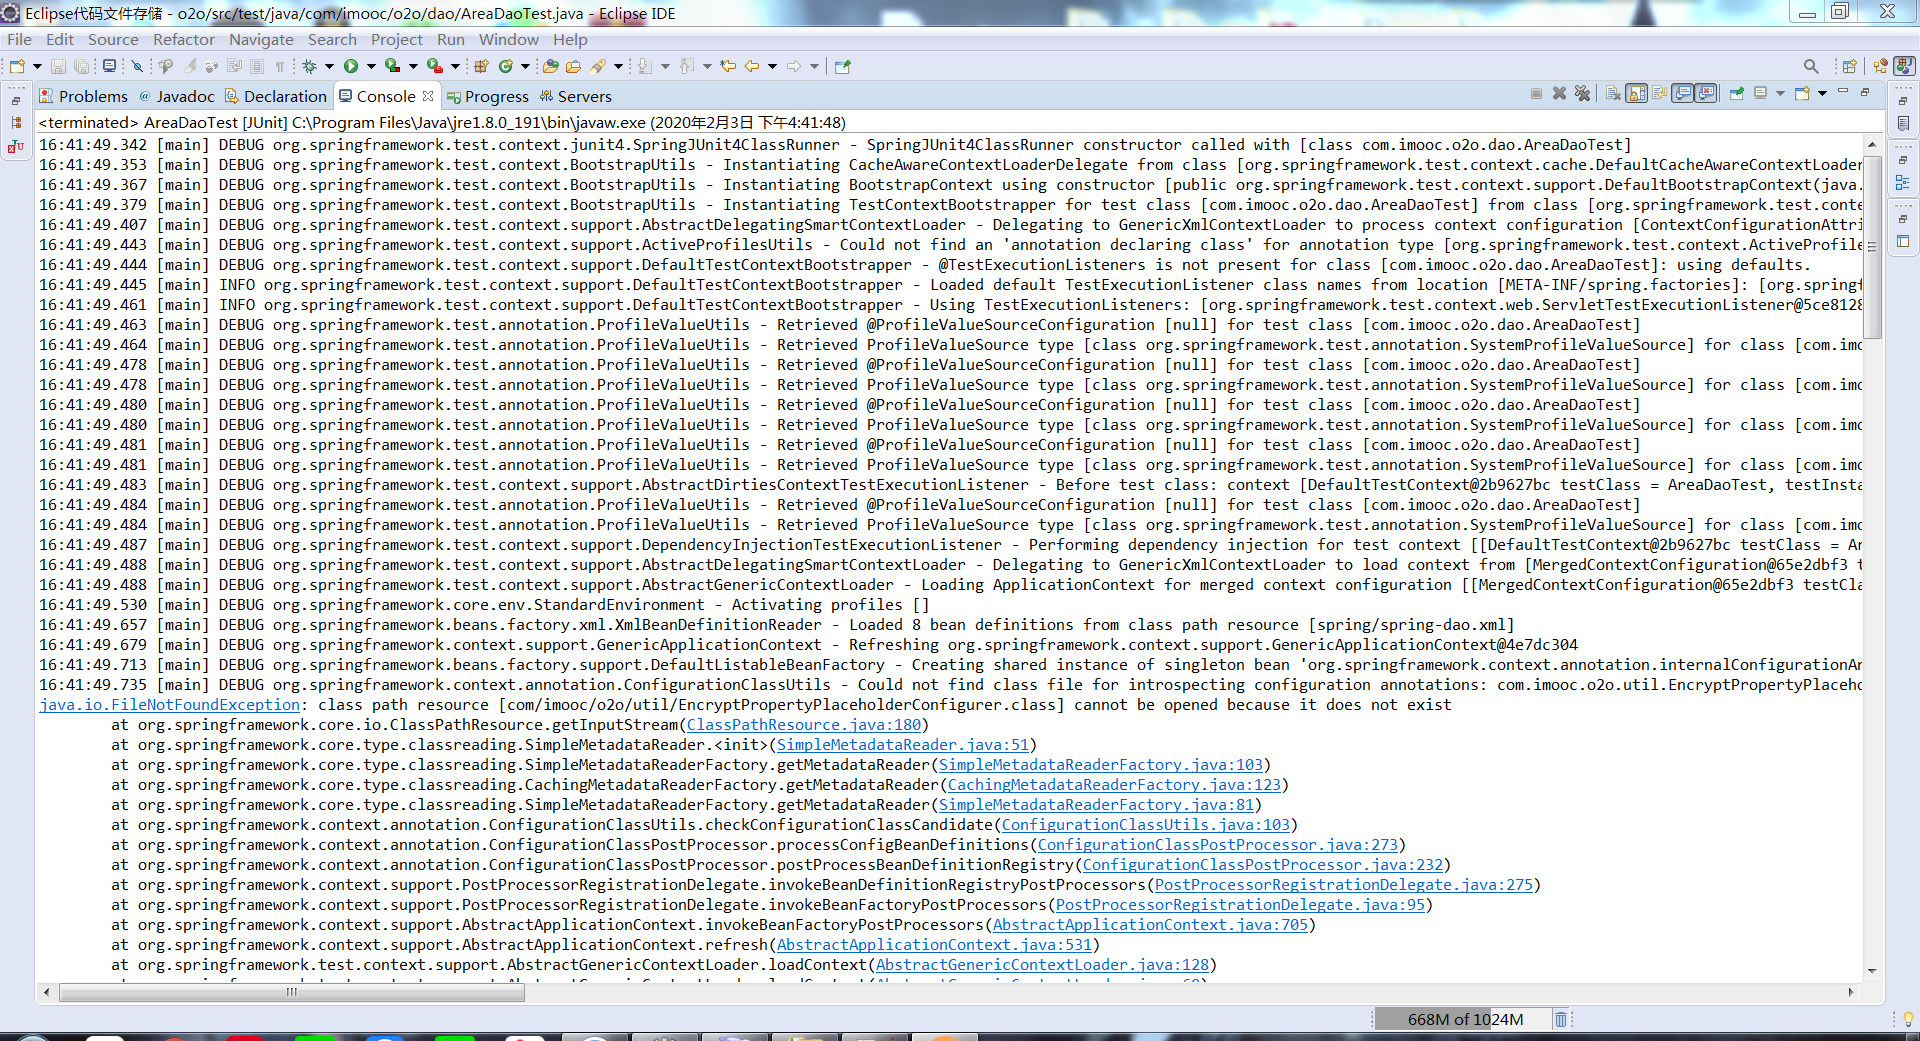Screen dimensions: 1920x1041
Task: Launch the Coverage run icon
Action: (x=392, y=66)
